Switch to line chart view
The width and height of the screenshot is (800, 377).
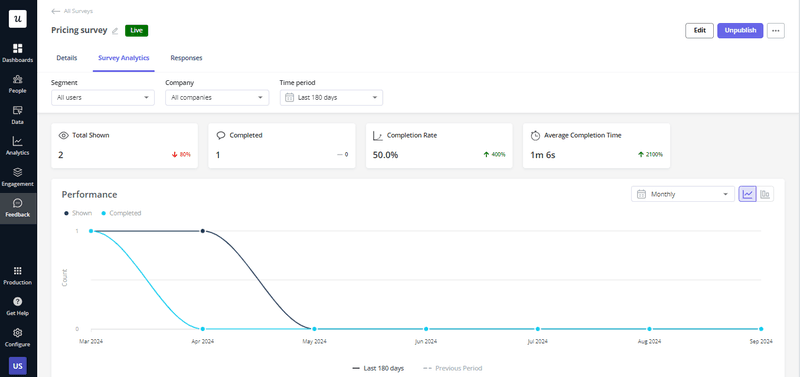point(747,194)
